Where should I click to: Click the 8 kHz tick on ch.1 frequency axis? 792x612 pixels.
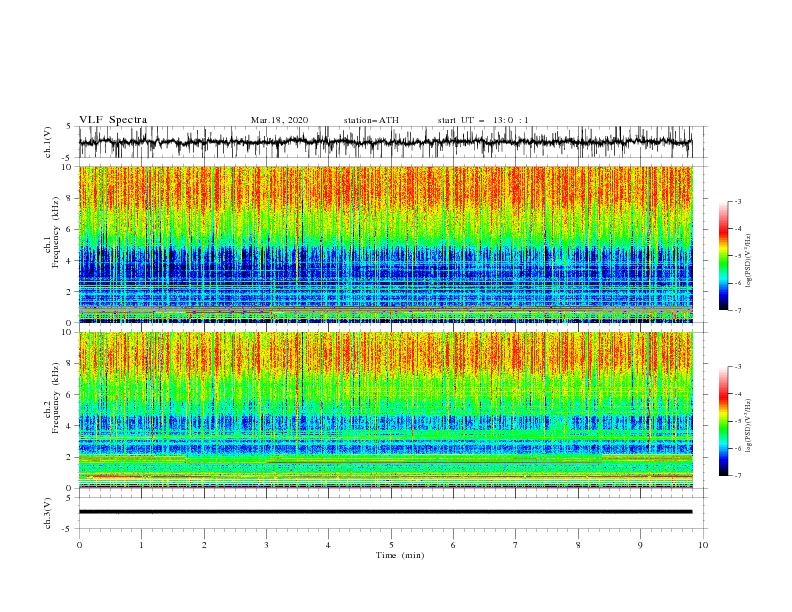click(71, 198)
